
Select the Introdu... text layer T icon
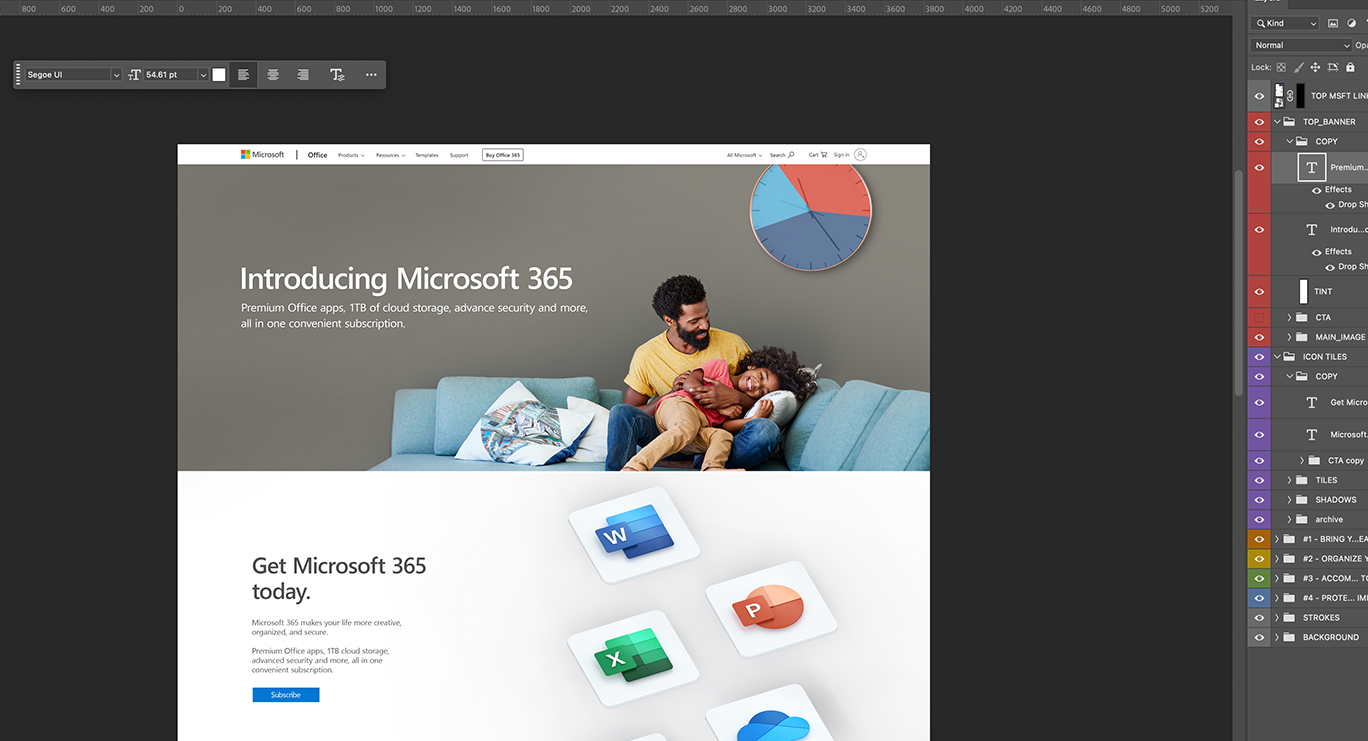1311,229
